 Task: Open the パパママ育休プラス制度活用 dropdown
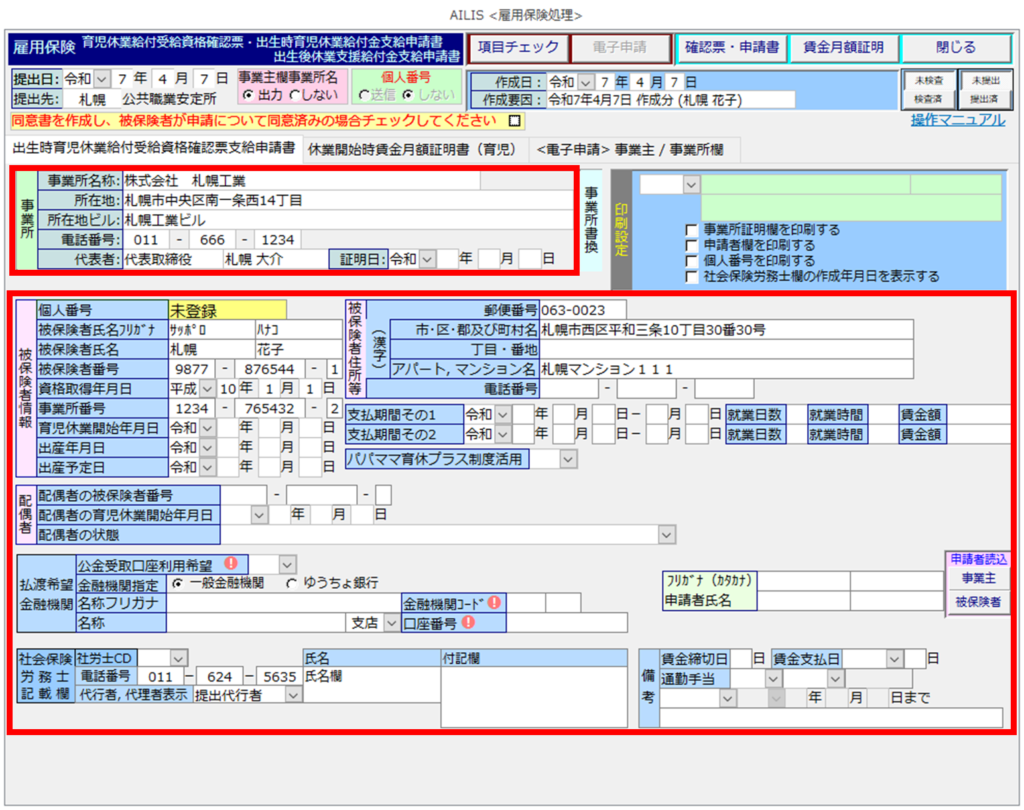click(568, 459)
